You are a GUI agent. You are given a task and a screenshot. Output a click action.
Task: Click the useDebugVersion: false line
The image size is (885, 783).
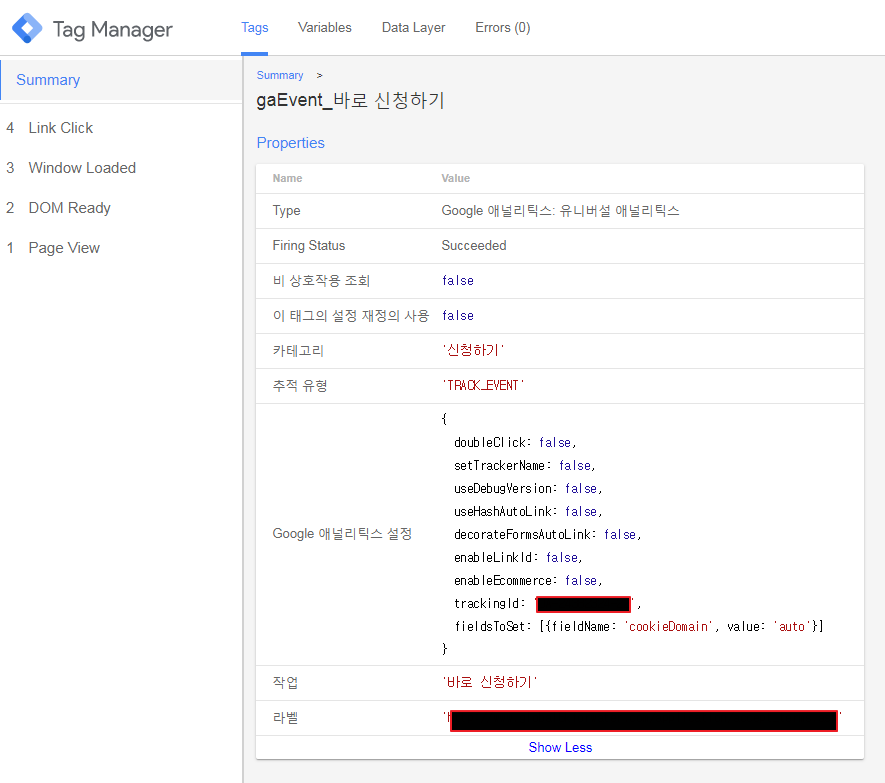pyautogui.click(x=528, y=489)
